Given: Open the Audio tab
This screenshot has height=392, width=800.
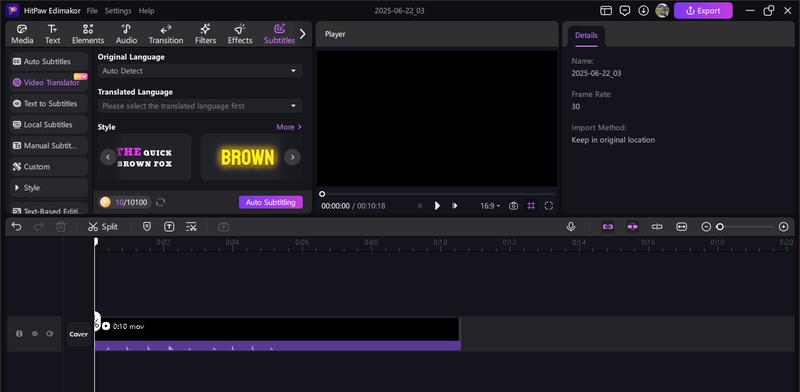Looking at the screenshot, I should [126, 34].
